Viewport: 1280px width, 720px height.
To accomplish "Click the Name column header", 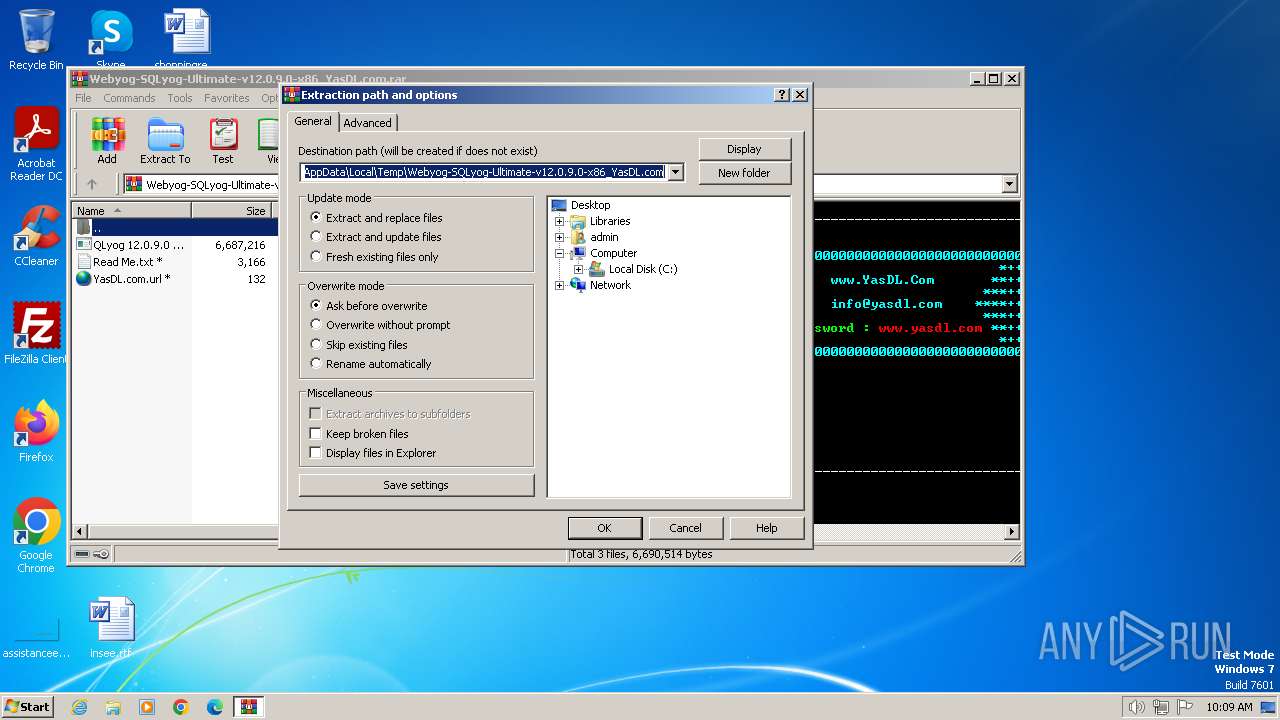I will point(132,211).
